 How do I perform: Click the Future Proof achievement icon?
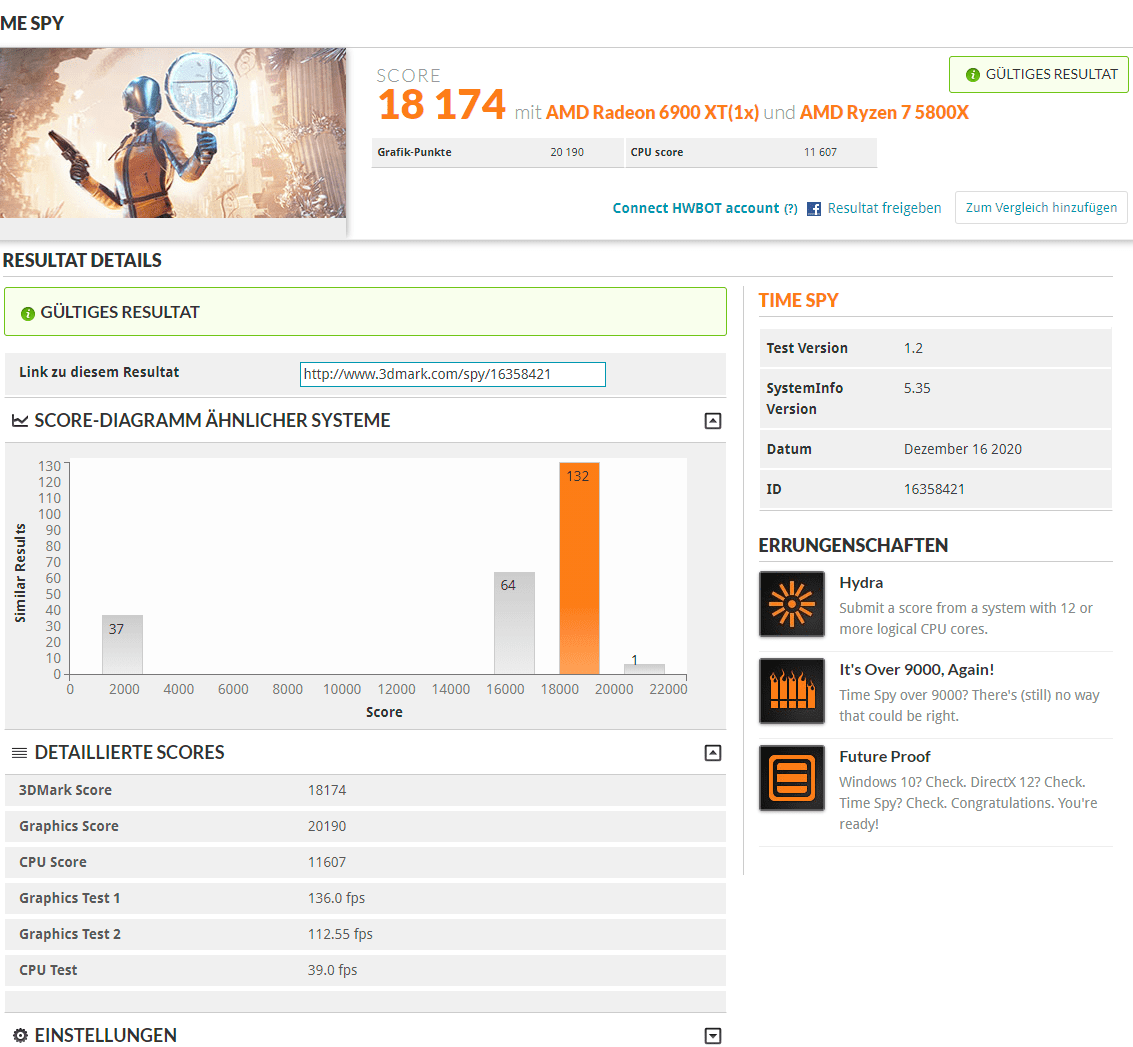[x=791, y=777]
